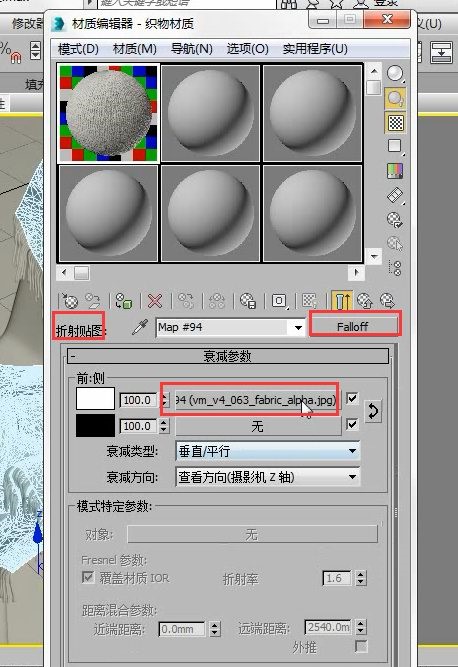Click the white front color swatch

pos(95,399)
